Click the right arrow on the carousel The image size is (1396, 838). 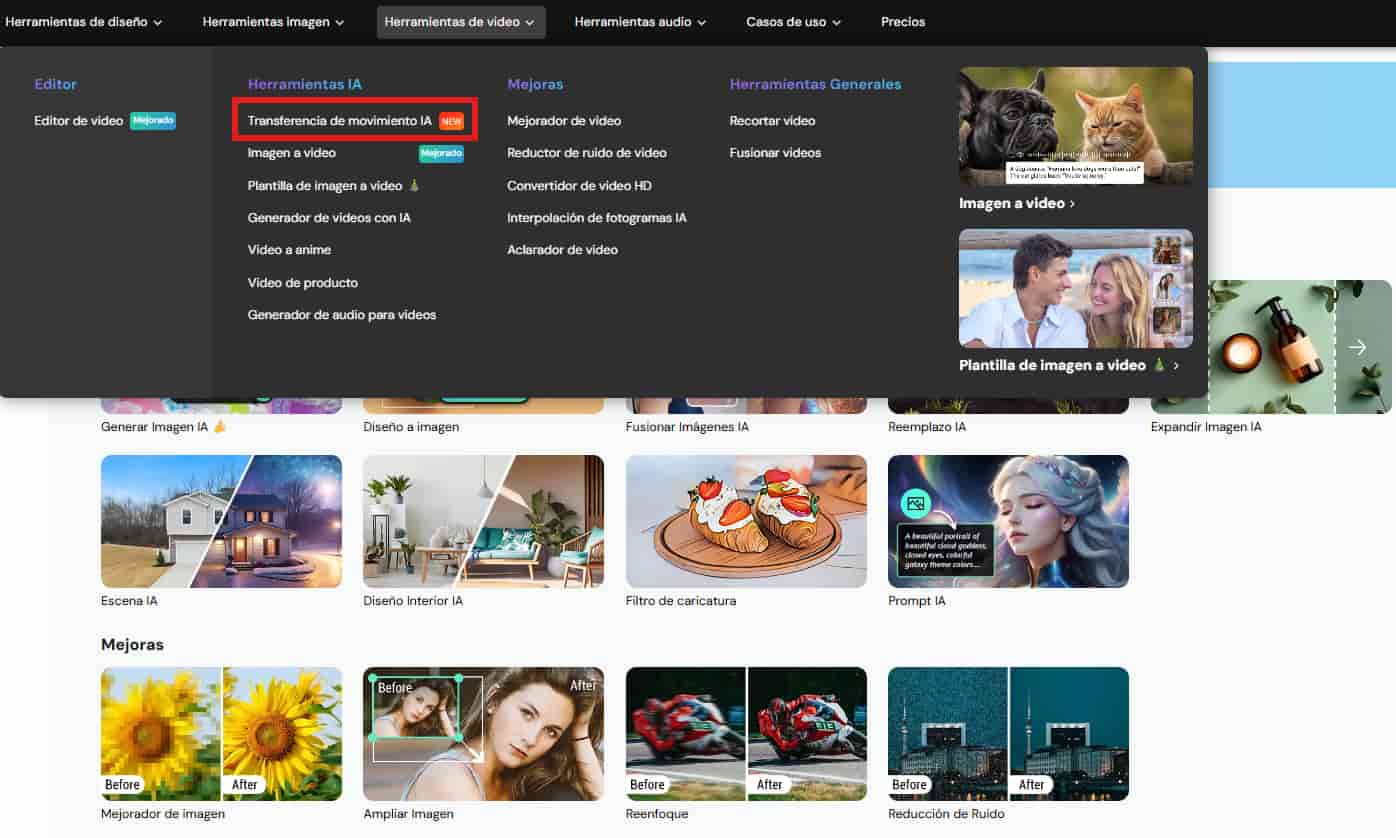[x=1357, y=347]
